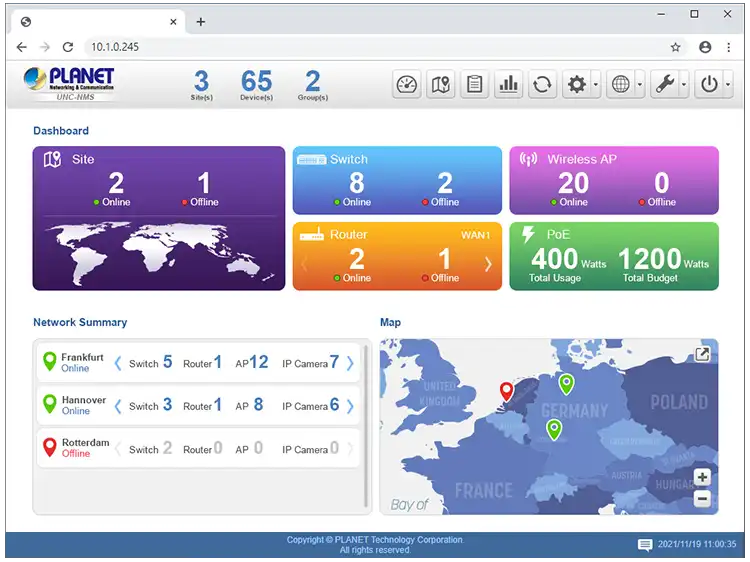Open a new browser tab
Viewport: 750px width, 562px height.
click(x=201, y=21)
